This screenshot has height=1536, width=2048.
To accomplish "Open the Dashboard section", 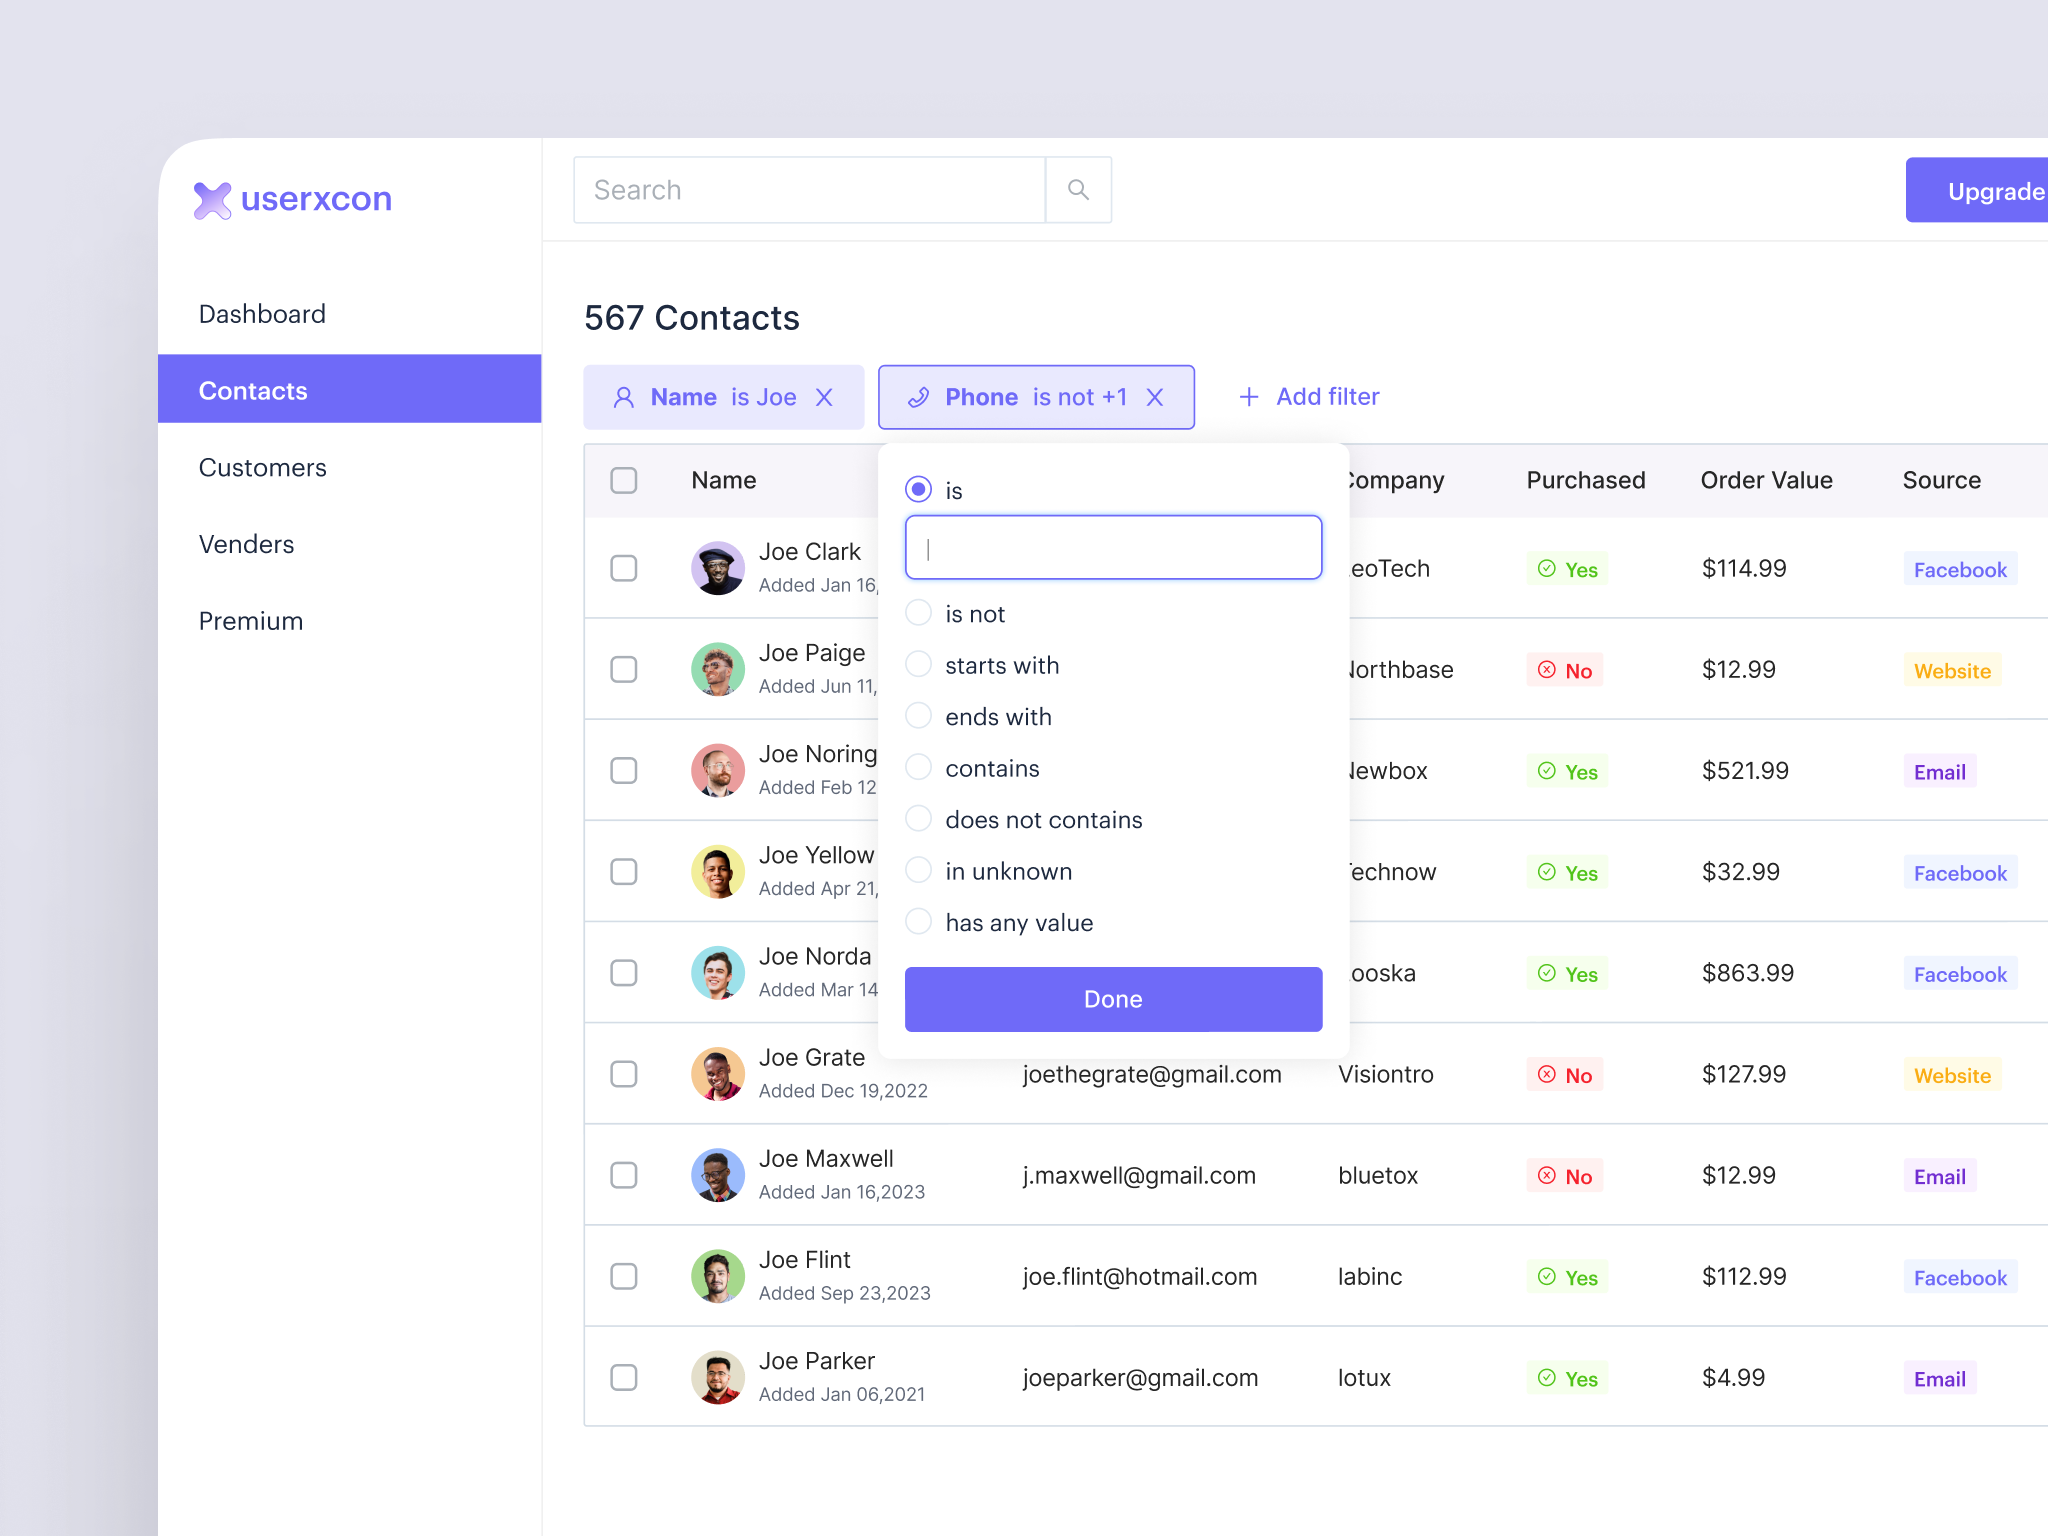I will tap(262, 313).
